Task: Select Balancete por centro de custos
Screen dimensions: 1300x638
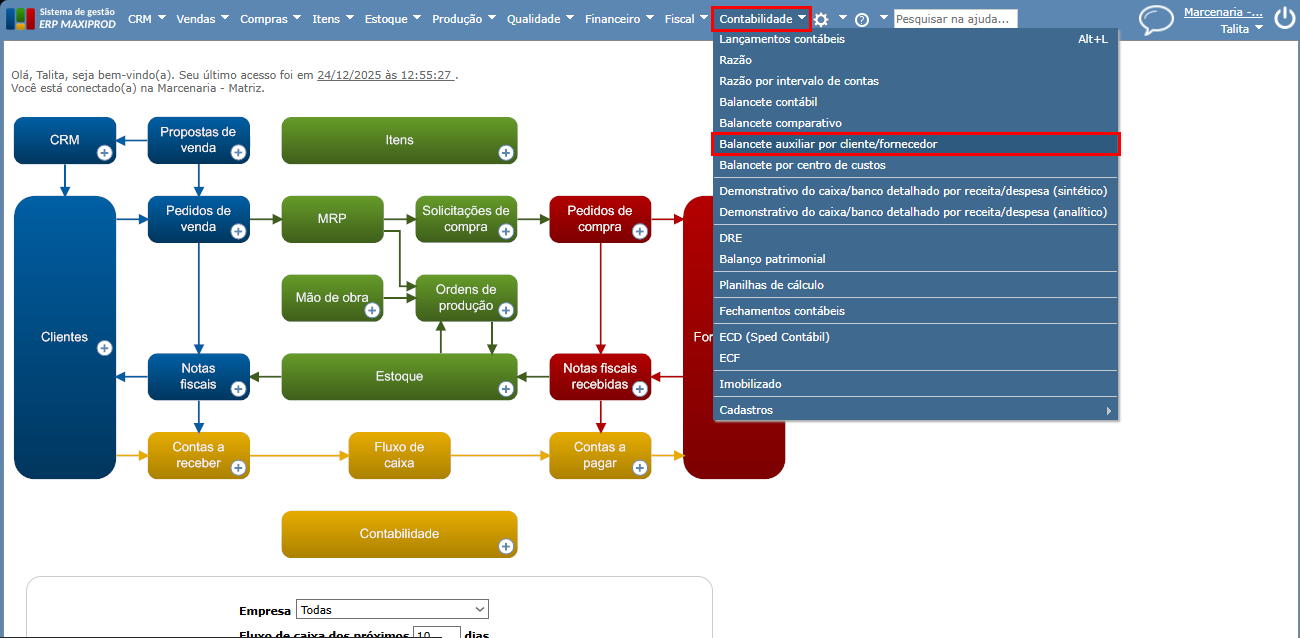Action: point(915,165)
